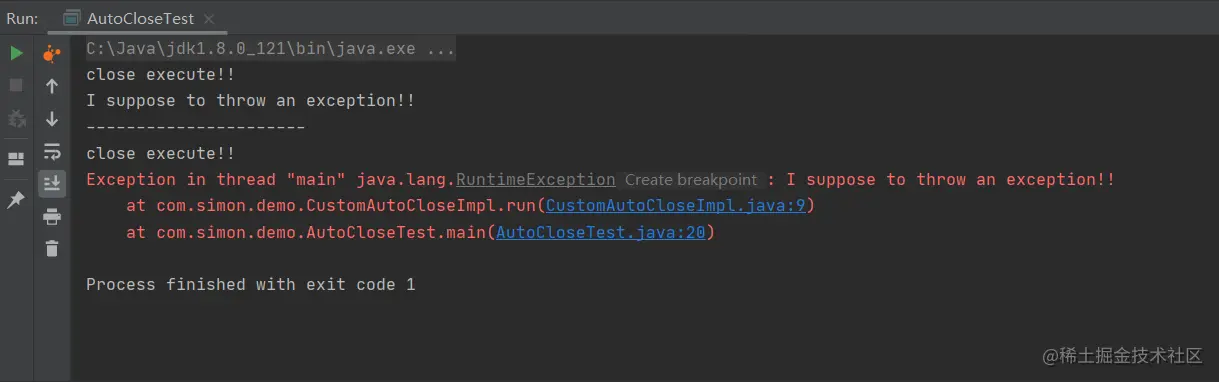
Task: Click the white "I suppose to throw" line
Action: pyautogui.click(x=250, y=100)
